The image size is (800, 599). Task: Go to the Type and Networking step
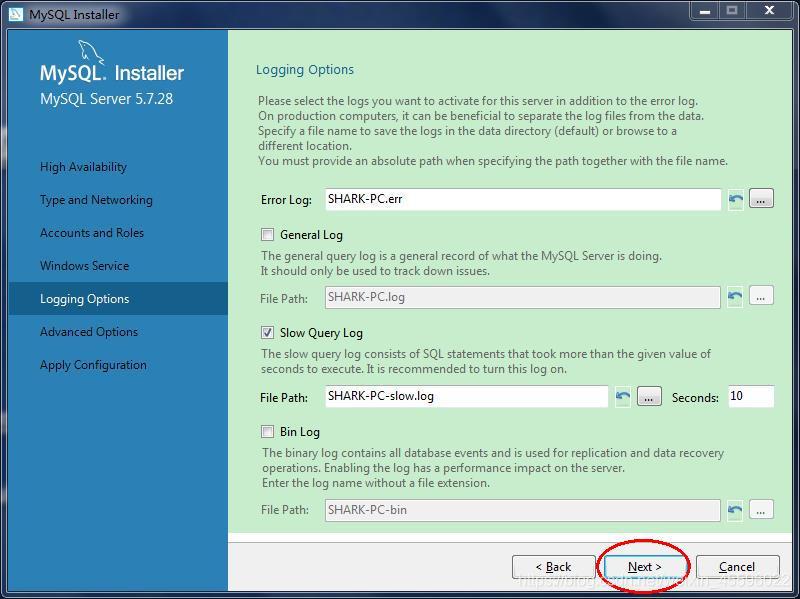pos(96,200)
